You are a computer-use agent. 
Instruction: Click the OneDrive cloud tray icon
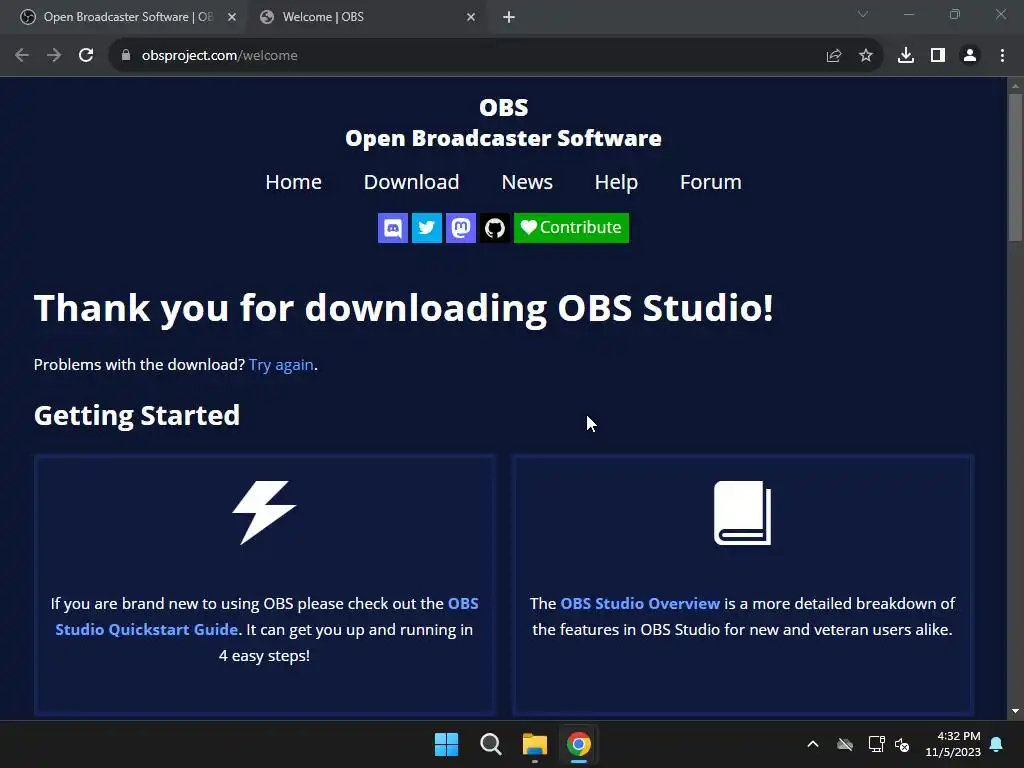[845, 744]
